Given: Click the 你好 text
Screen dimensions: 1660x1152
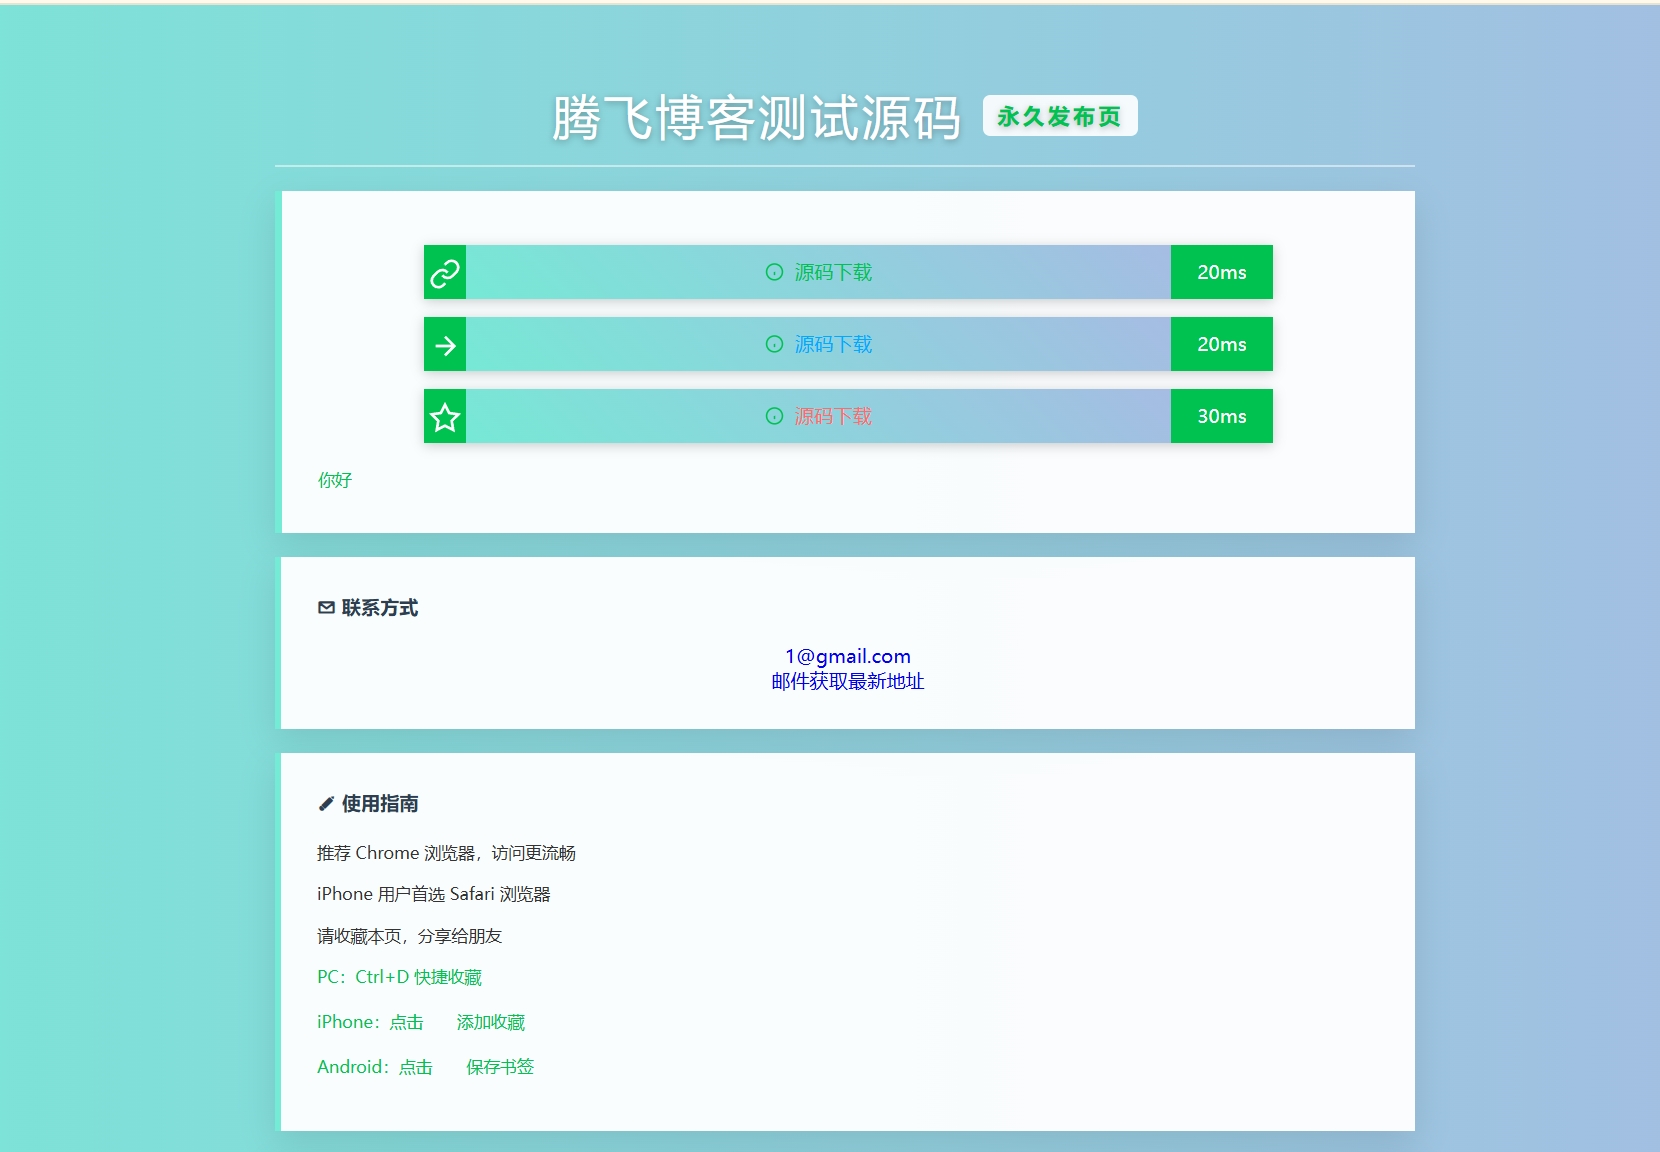Looking at the screenshot, I should [335, 480].
